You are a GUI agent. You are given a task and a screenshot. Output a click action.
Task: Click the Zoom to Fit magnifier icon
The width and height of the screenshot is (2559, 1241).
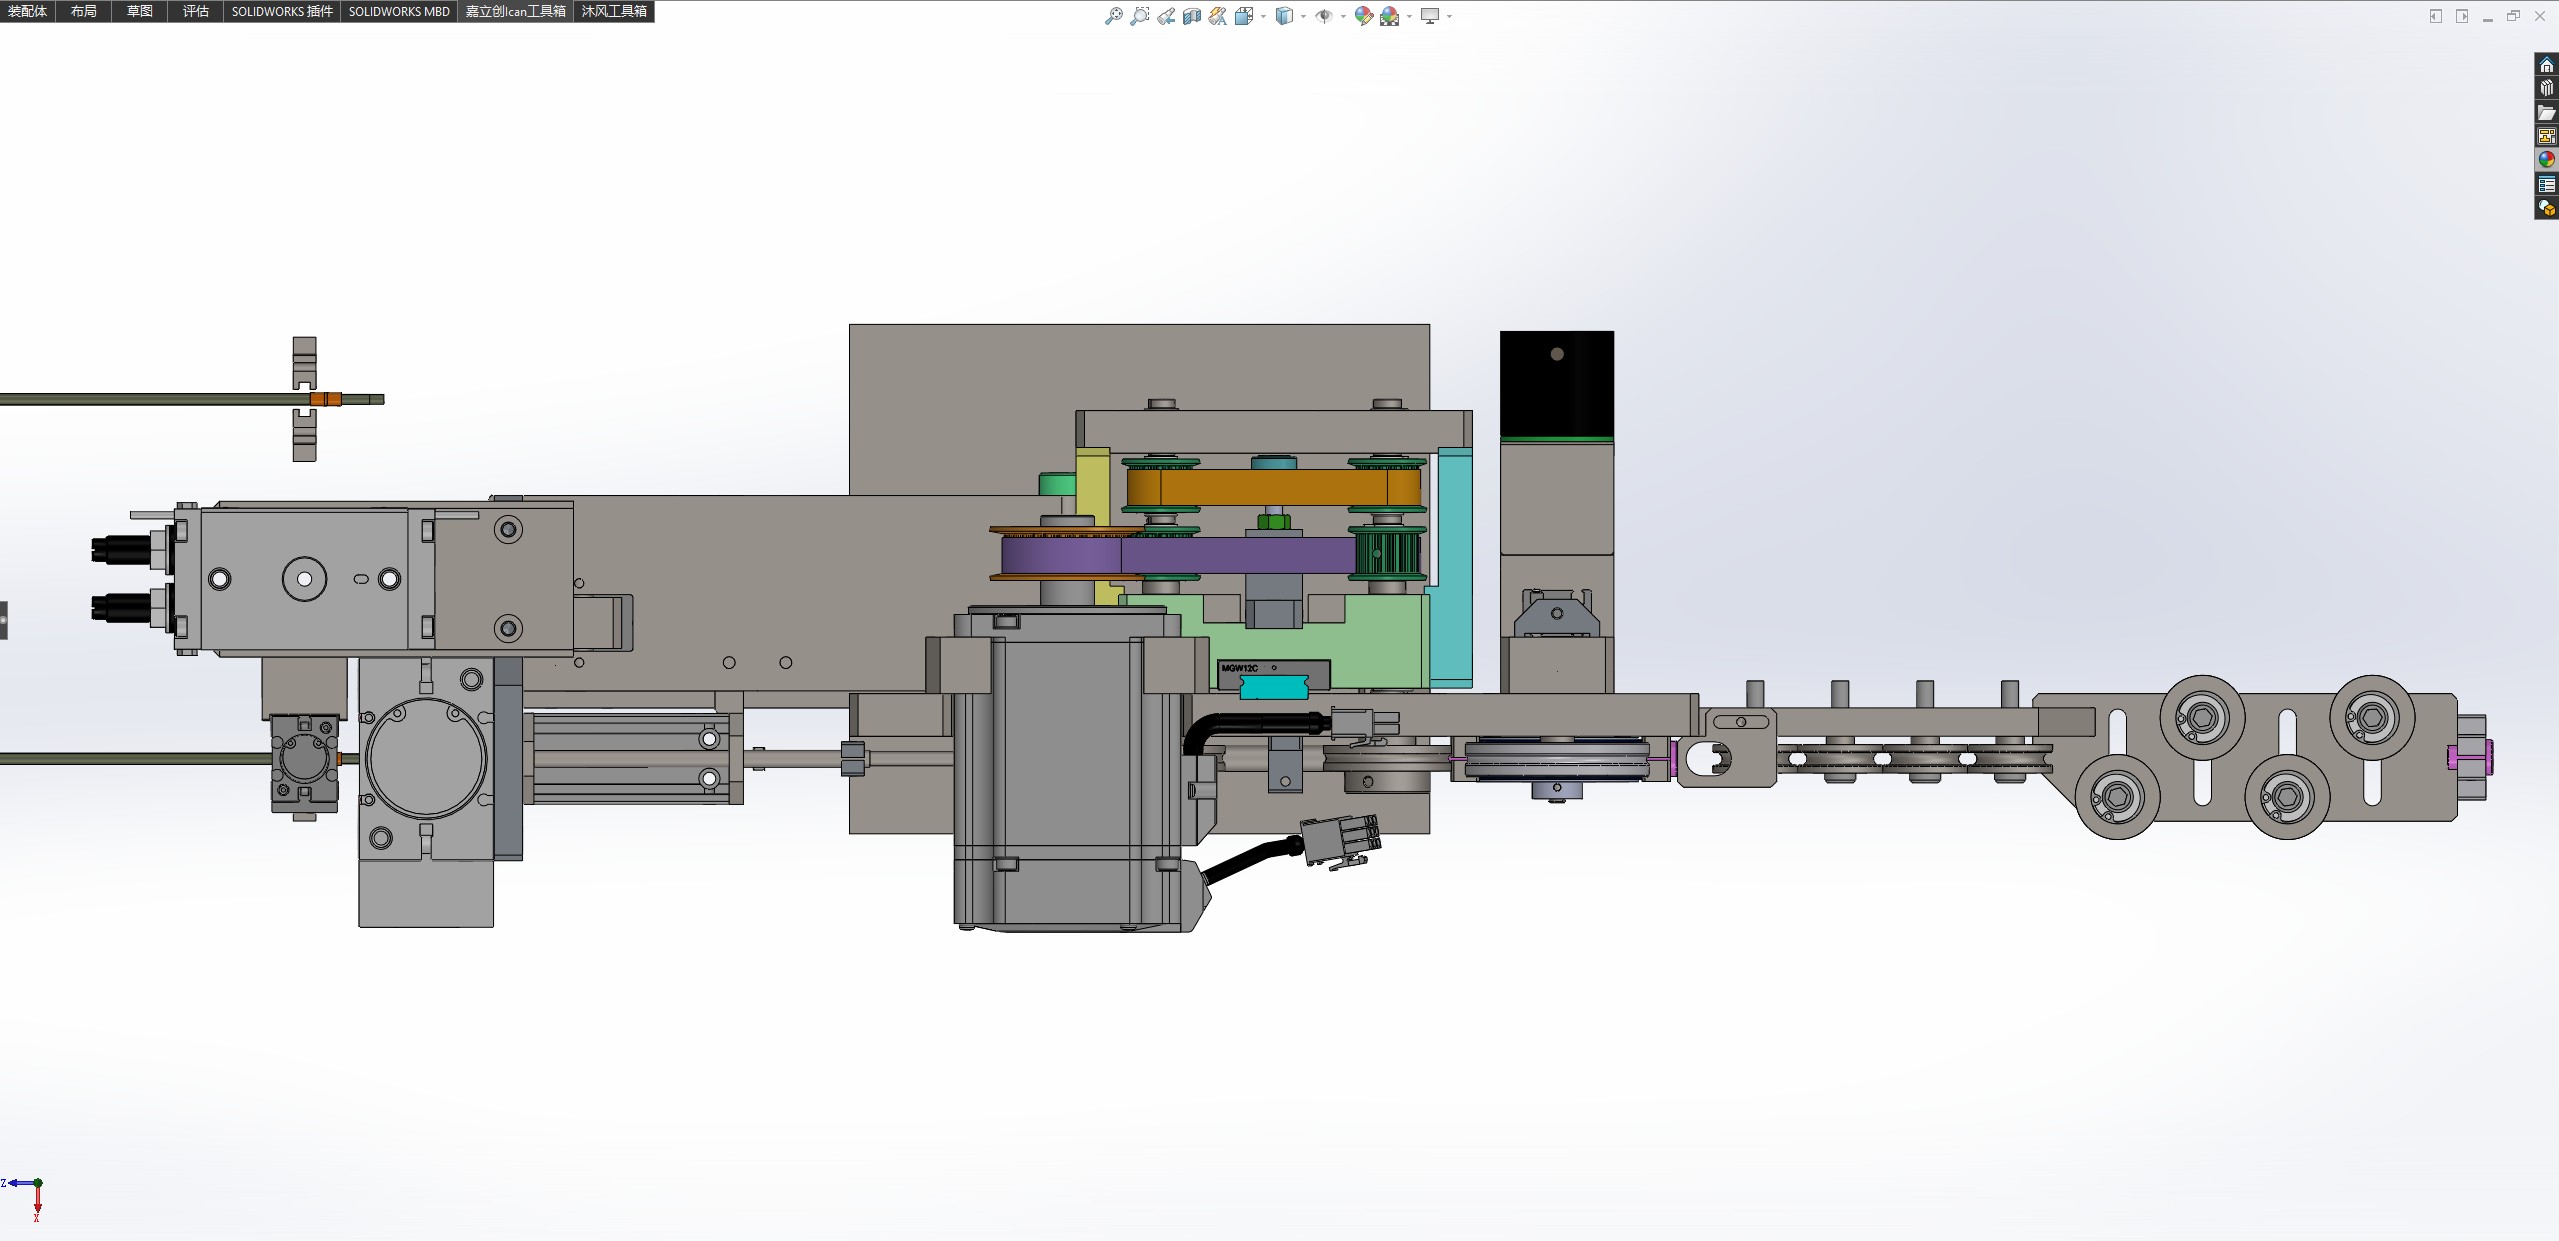tap(1113, 16)
